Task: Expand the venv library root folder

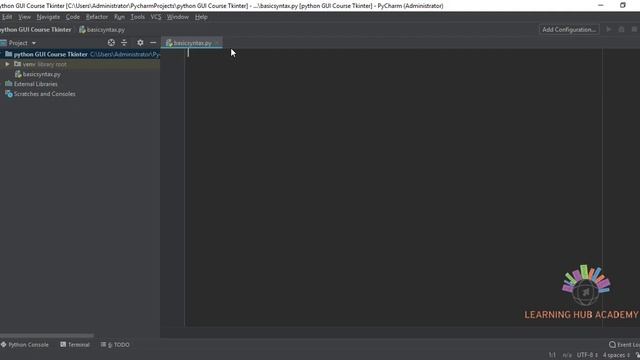Action: (7, 64)
